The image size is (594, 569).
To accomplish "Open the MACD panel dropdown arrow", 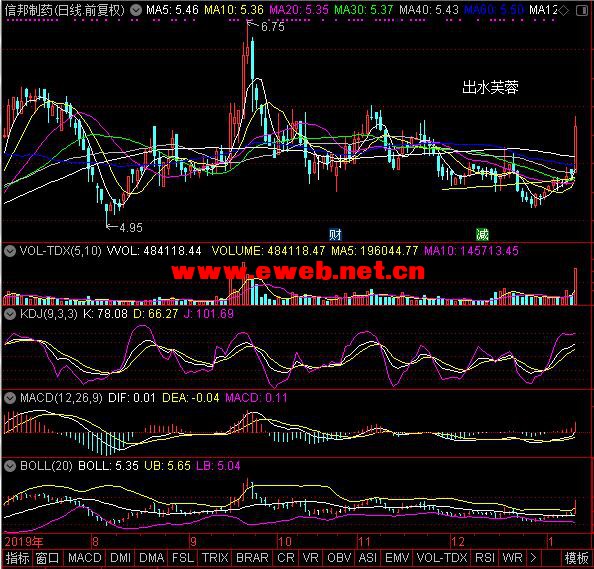I will (10, 398).
